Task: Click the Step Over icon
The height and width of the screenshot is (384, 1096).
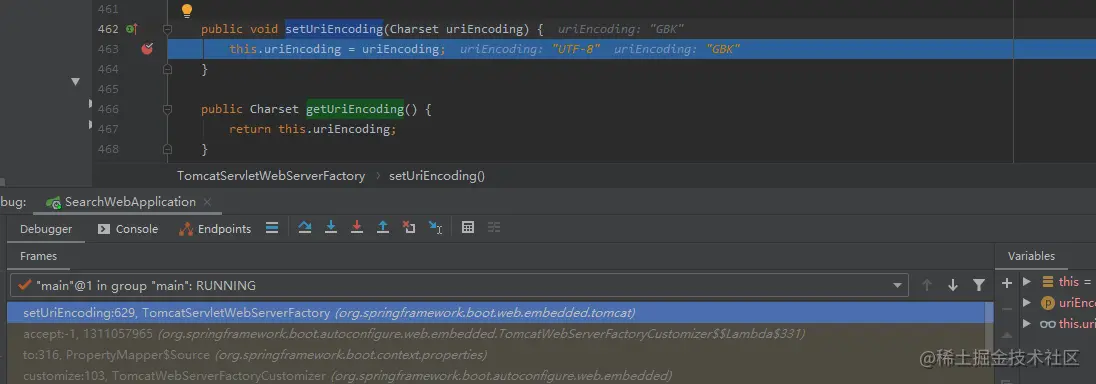Action: (x=305, y=227)
